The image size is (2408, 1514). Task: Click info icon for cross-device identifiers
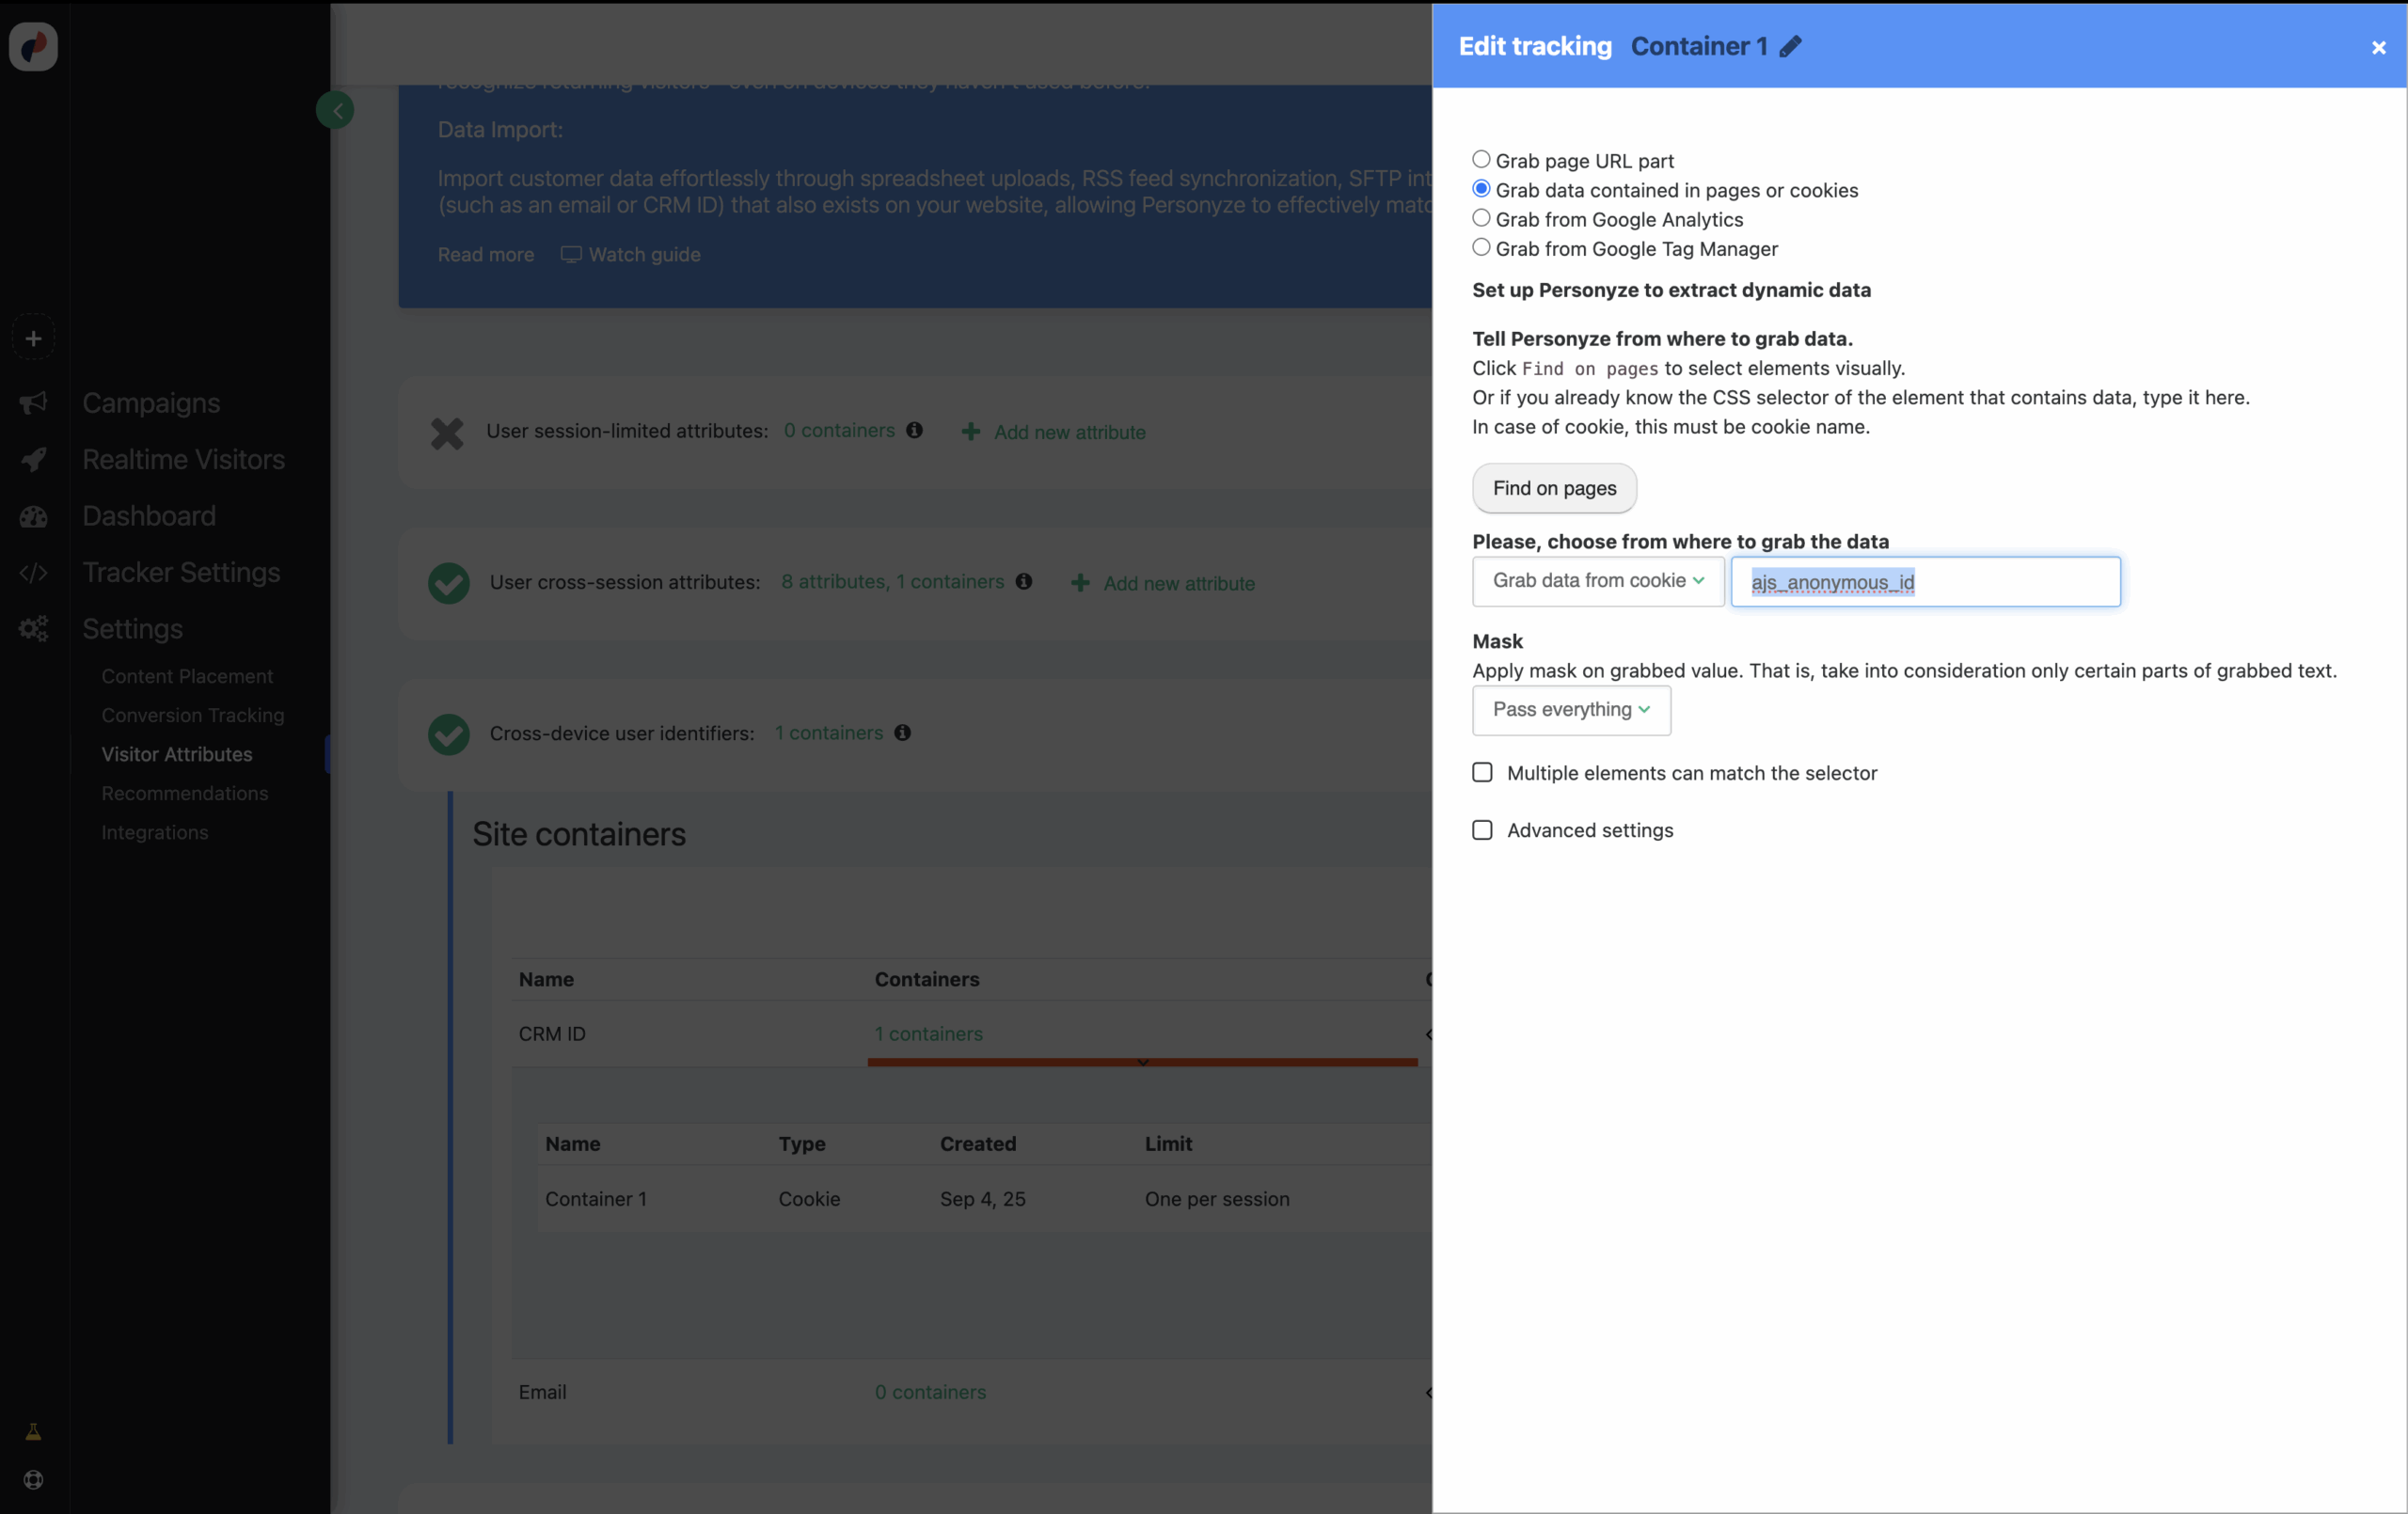902,733
